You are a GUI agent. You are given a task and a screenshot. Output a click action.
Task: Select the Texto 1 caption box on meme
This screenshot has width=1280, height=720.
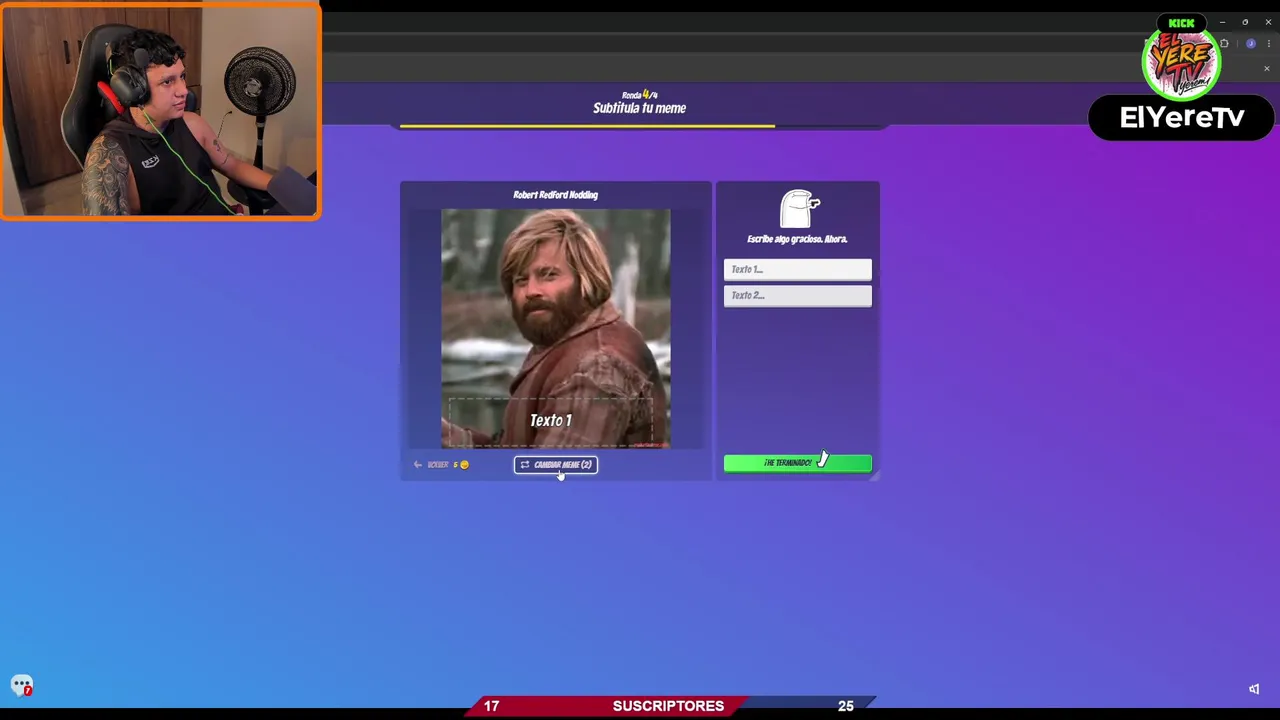[x=551, y=421]
